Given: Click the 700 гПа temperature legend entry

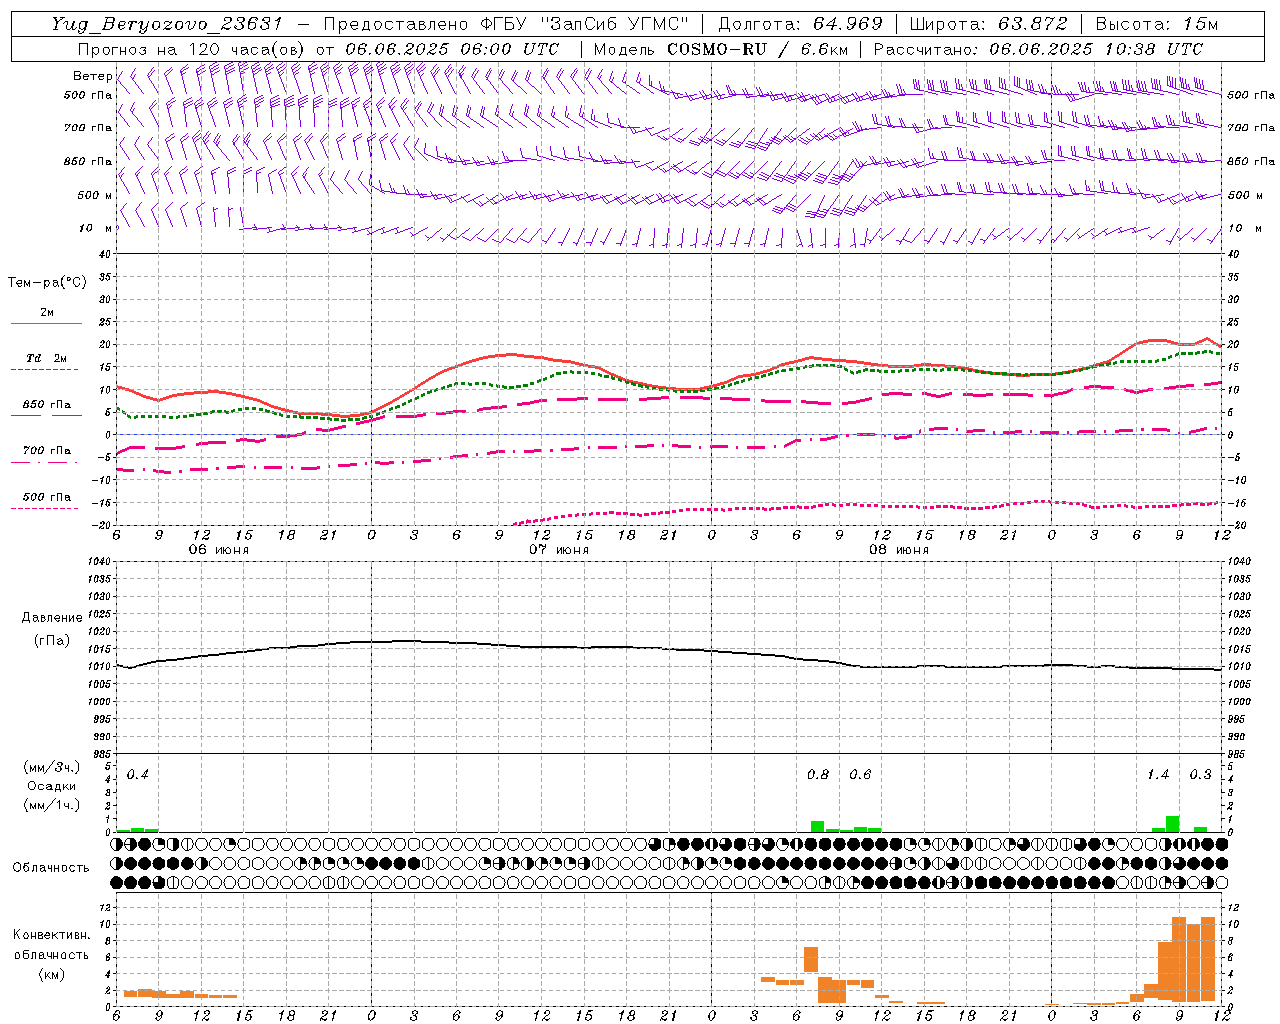Looking at the screenshot, I should coord(47,451).
